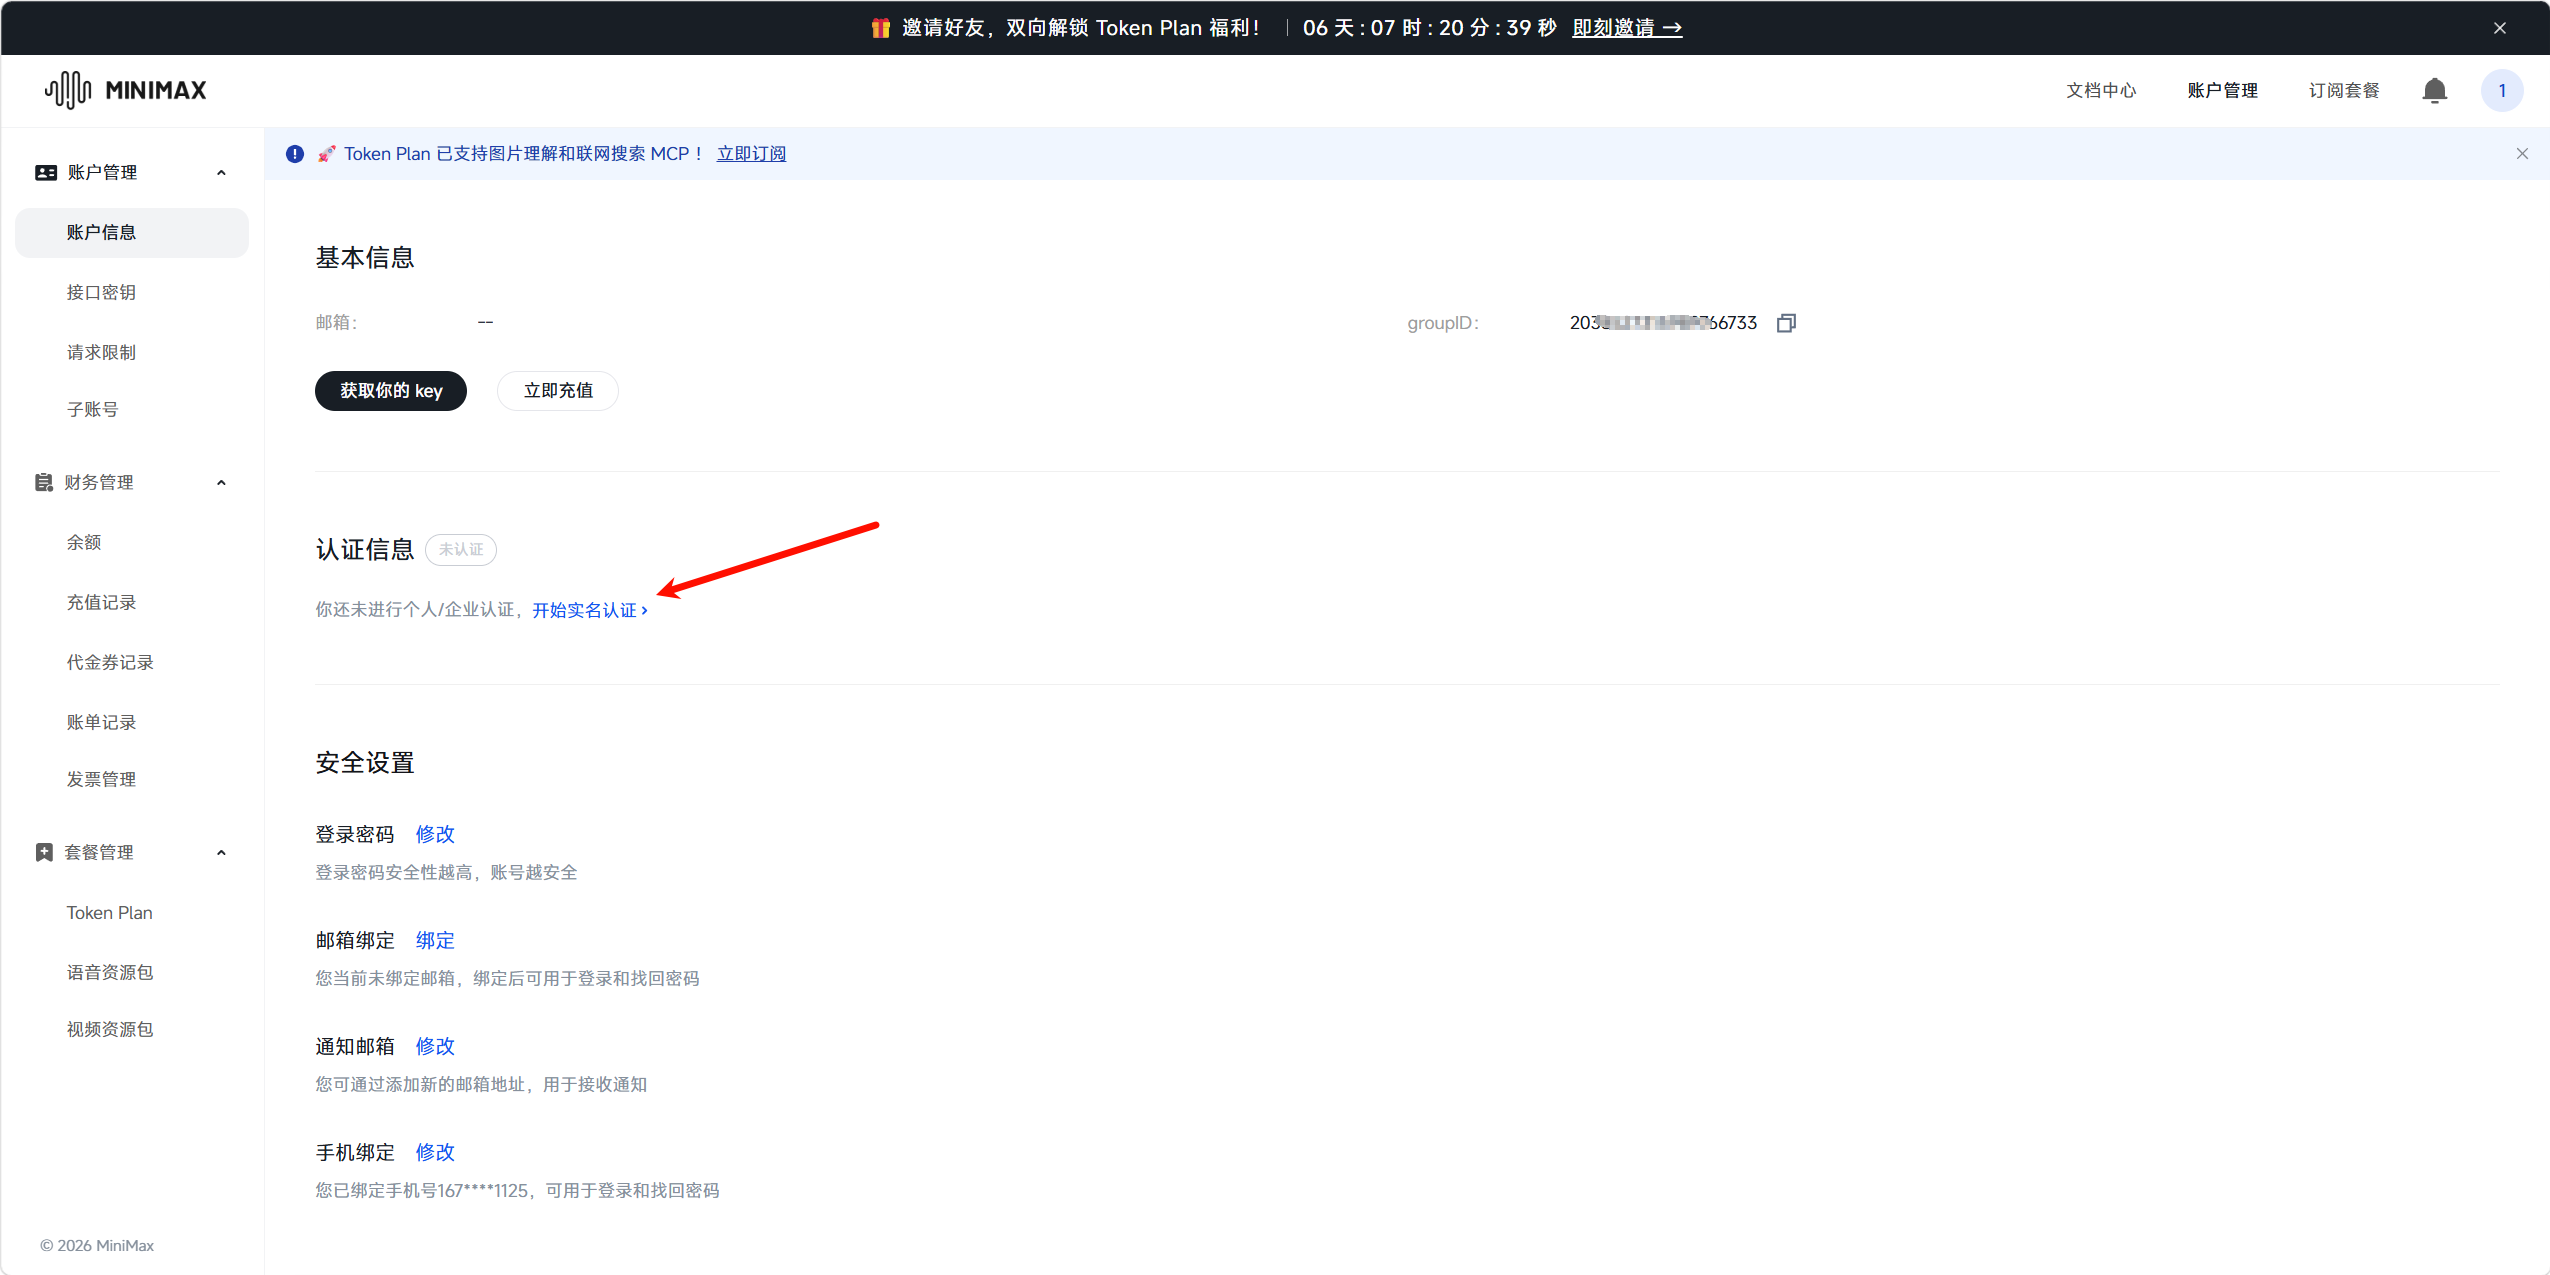Click the countdown timer in the banner
Image resolution: width=2550 pixels, height=1275 pixels.
coord(1430,28)
